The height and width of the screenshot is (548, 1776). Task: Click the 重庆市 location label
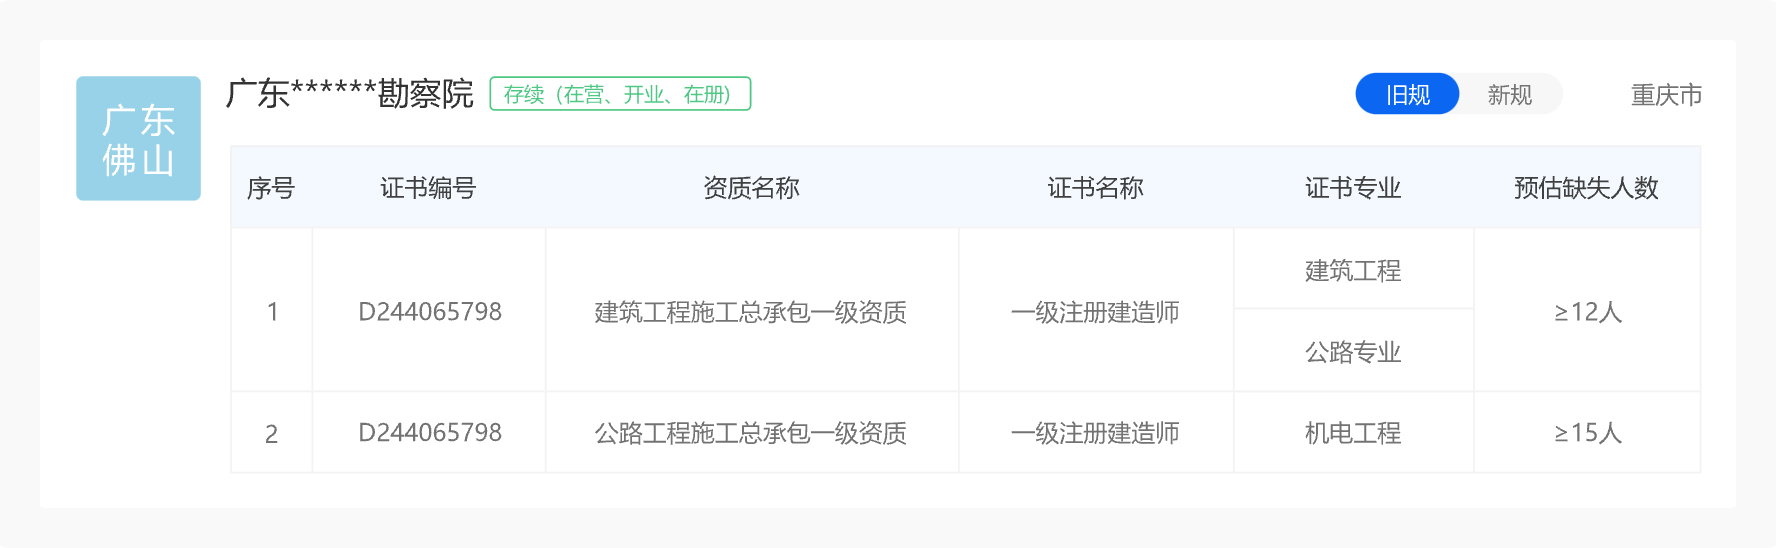[1666, 95]
